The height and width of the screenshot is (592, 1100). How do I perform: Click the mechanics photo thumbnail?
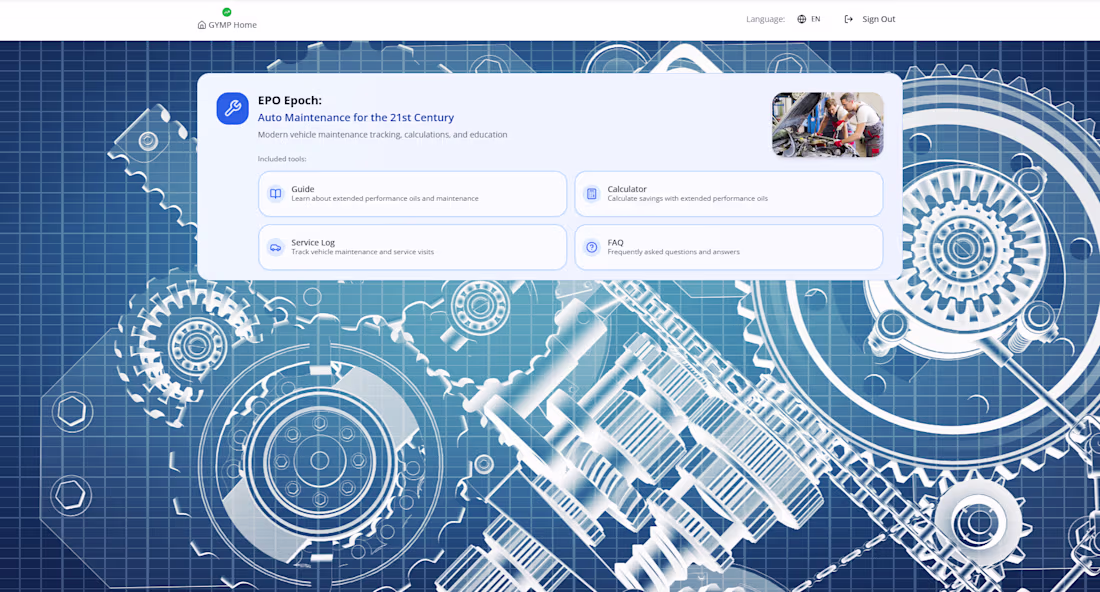click(x=828, y=124)
